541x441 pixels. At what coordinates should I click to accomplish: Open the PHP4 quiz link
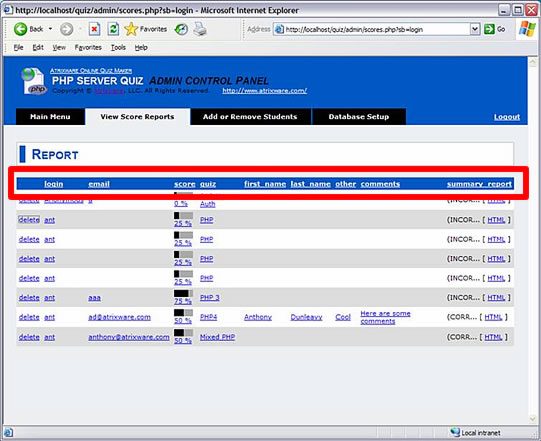point(208,317)
